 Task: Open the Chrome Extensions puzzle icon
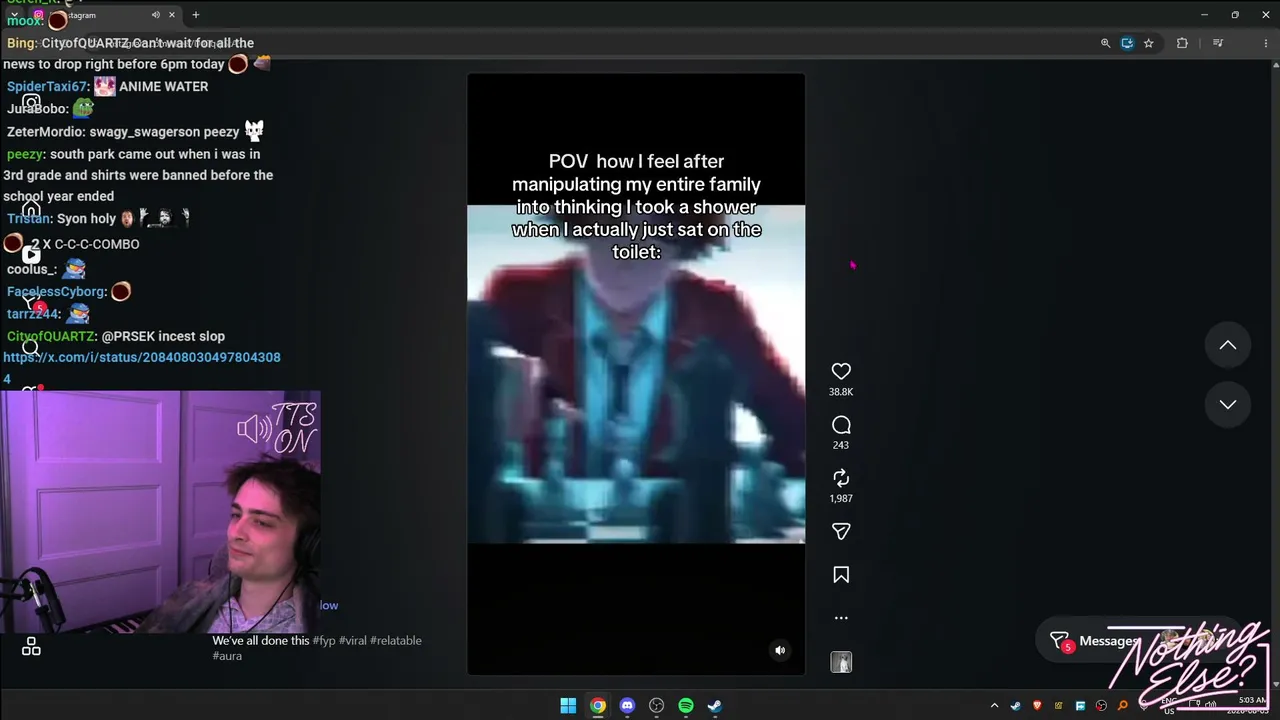[x=1182, y=43]
